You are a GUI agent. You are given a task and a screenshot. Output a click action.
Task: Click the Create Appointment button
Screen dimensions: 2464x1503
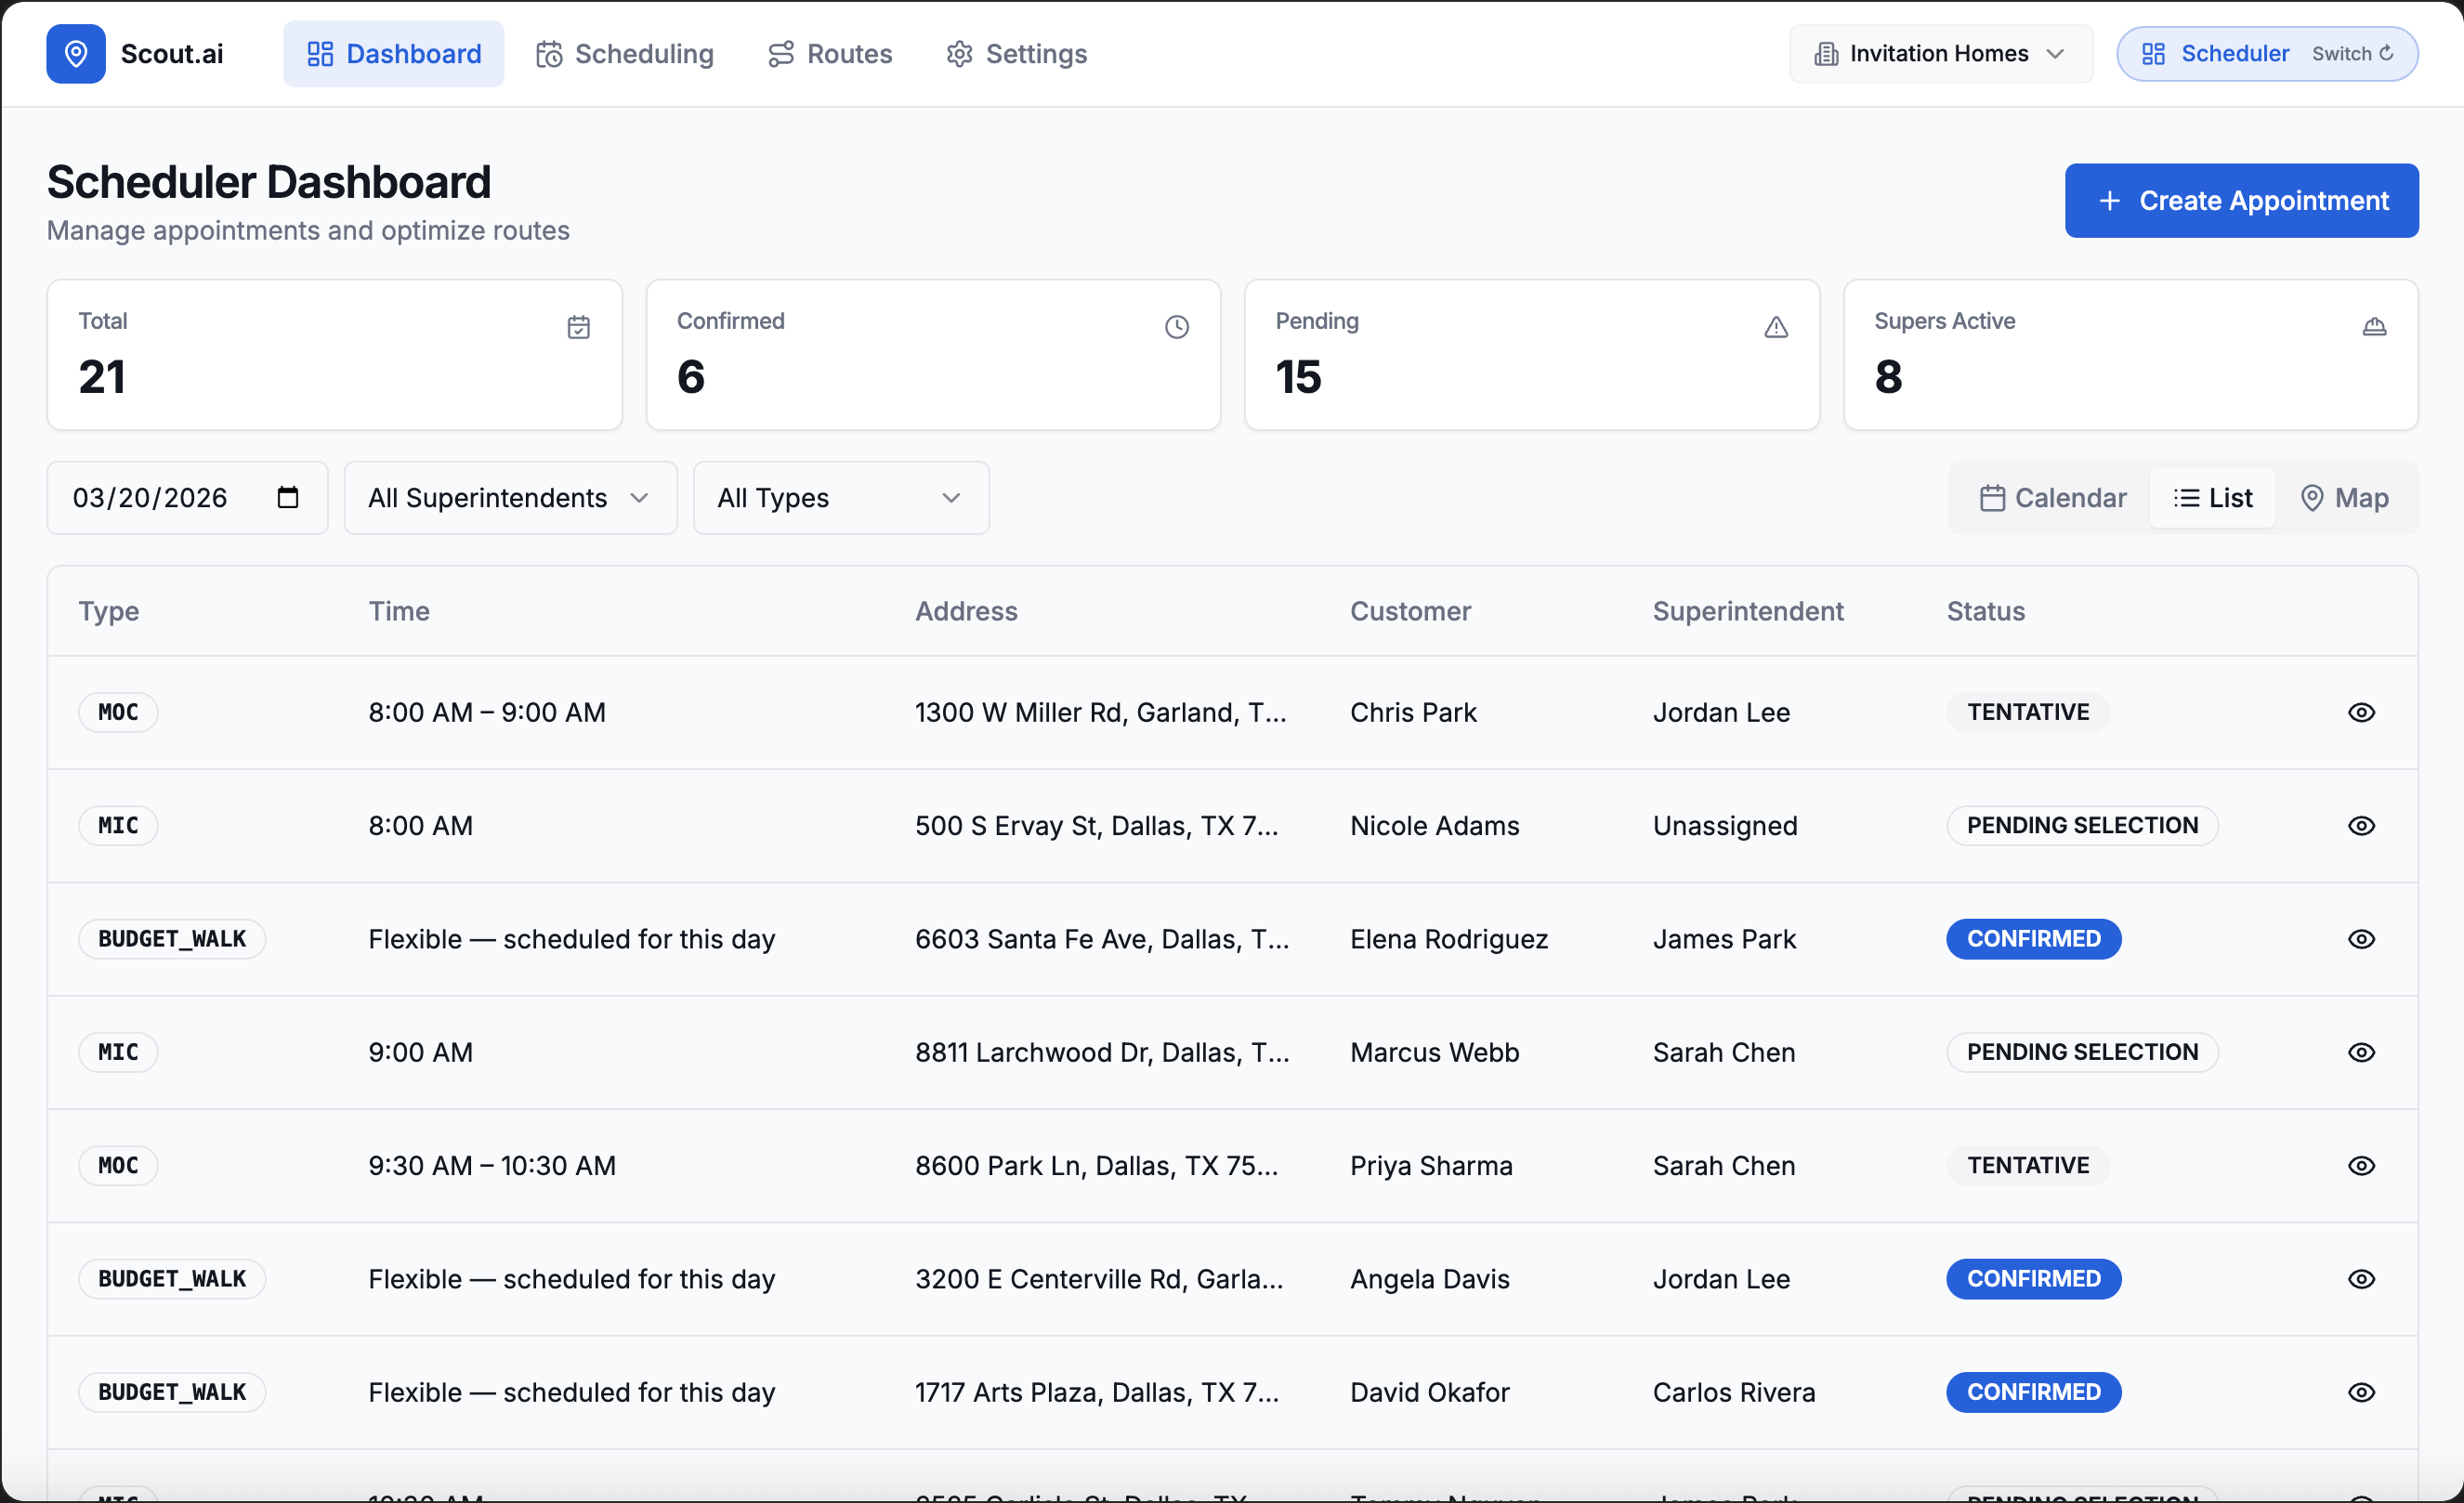(x=2241, y=201)
